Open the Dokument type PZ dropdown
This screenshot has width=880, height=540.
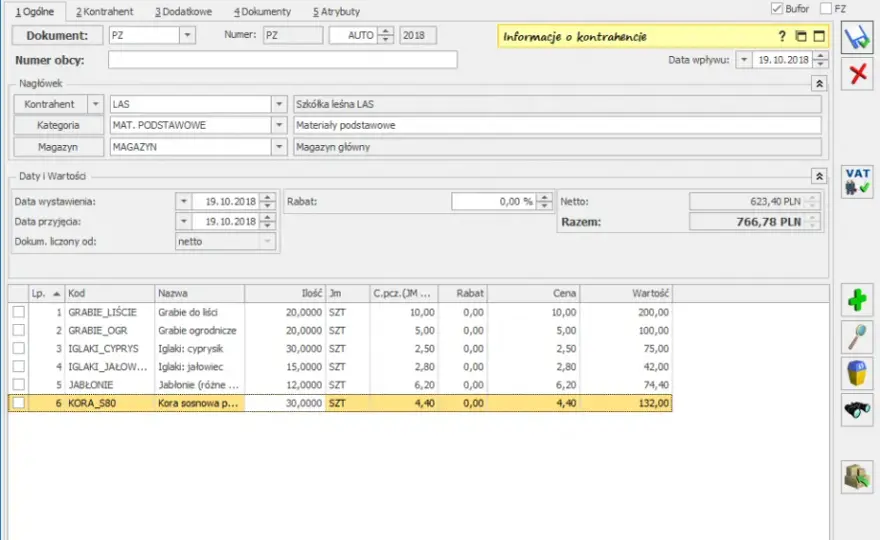[x=187, y=35]
